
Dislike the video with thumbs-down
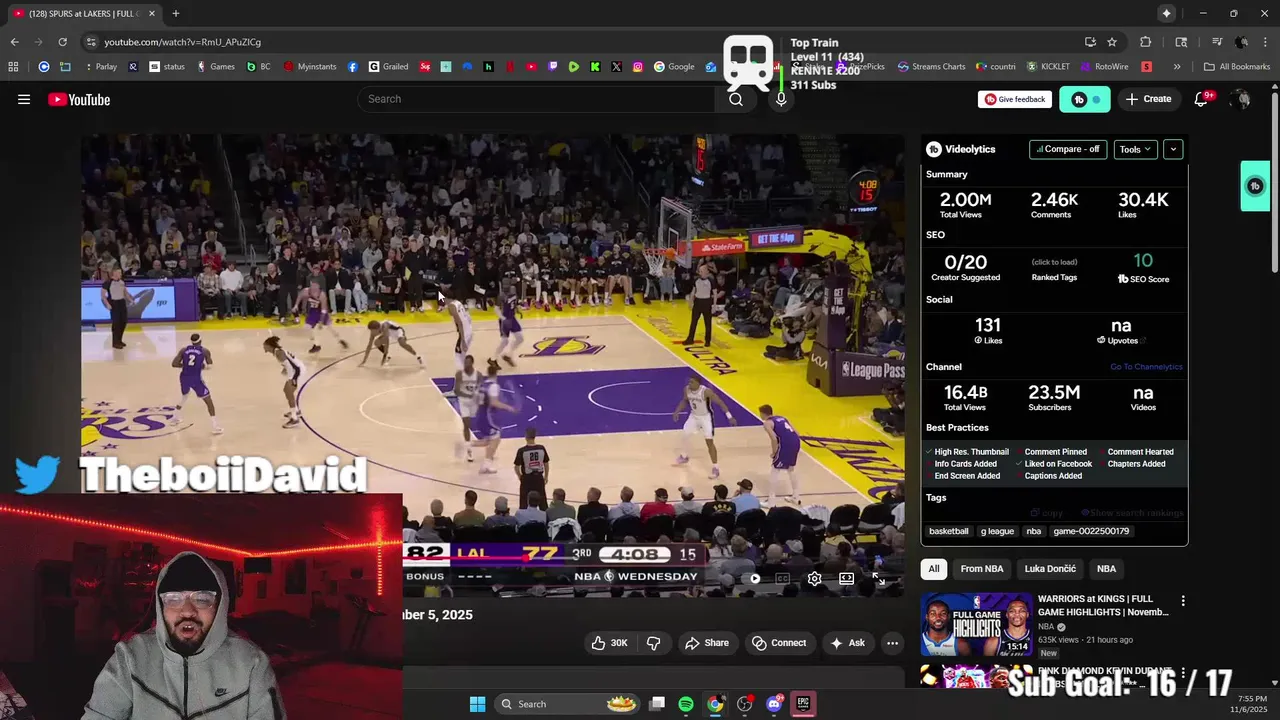pyautogui.click(x=654, y=643)
